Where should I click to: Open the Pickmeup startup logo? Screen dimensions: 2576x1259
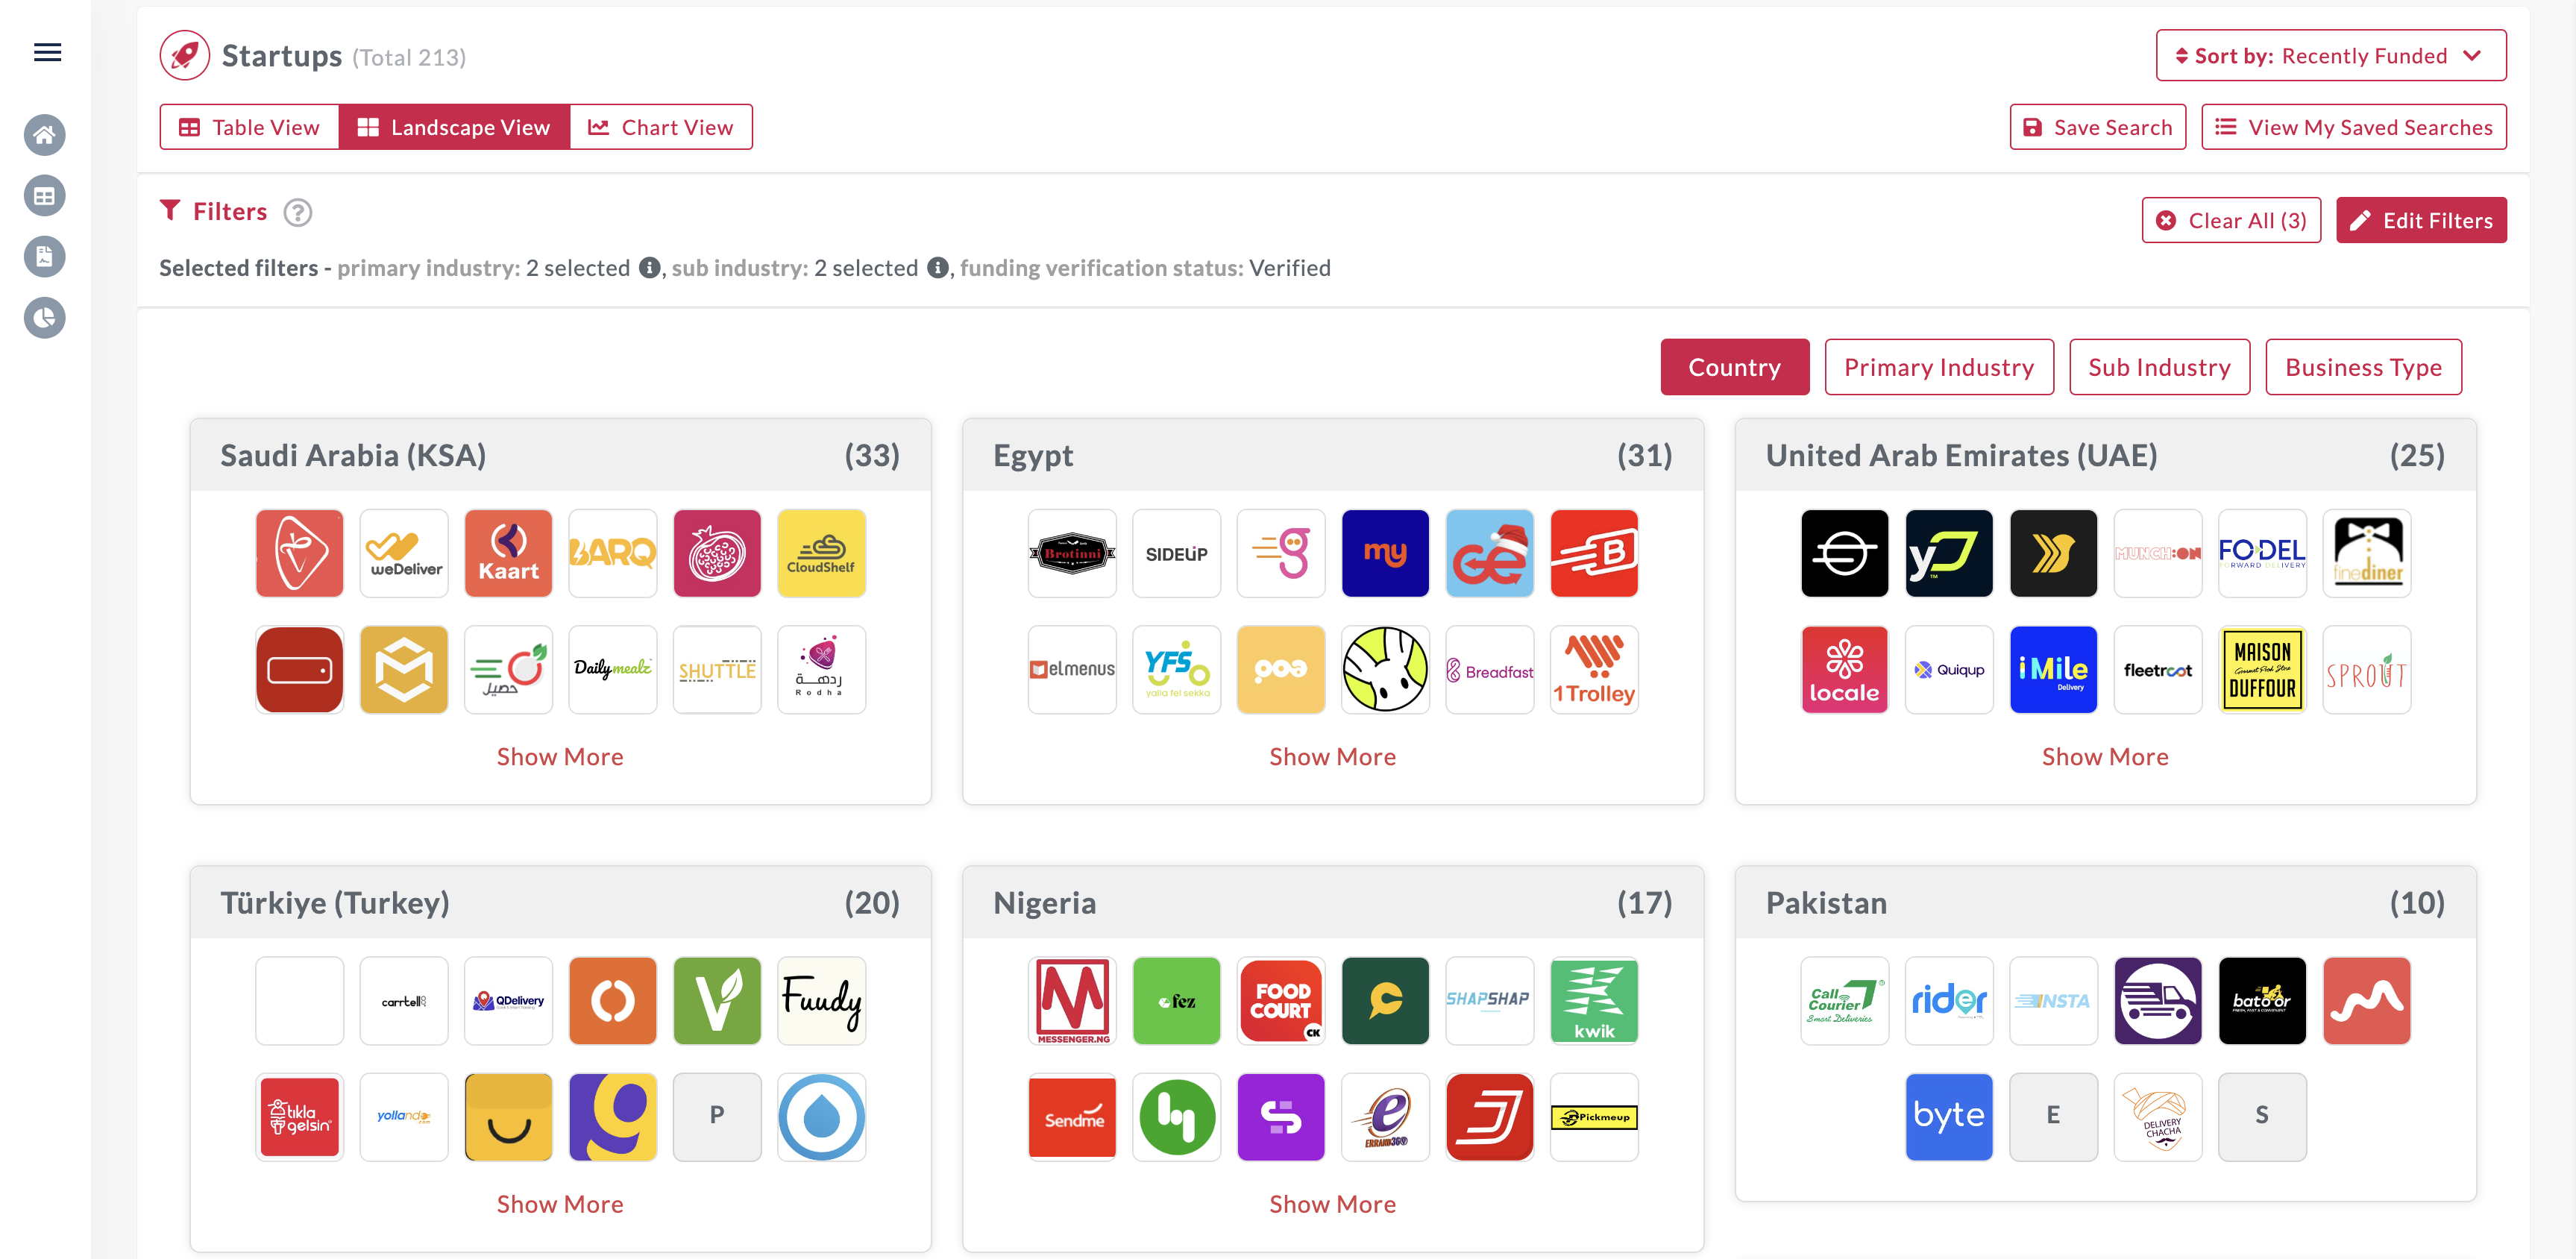click(1594, 1117)
